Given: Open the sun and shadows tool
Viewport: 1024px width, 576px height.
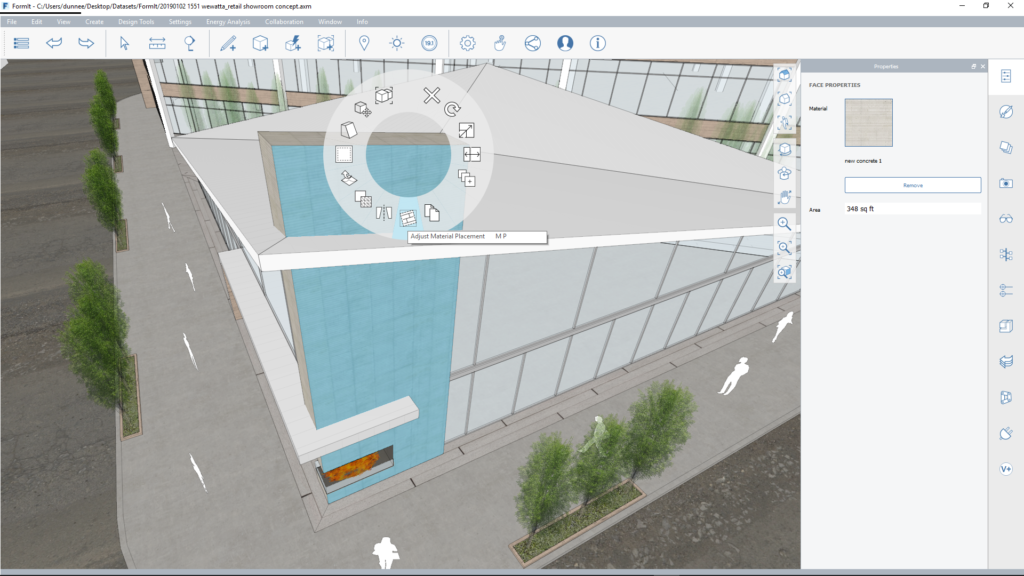Looking at the screenshot, I should coord(397,43).
